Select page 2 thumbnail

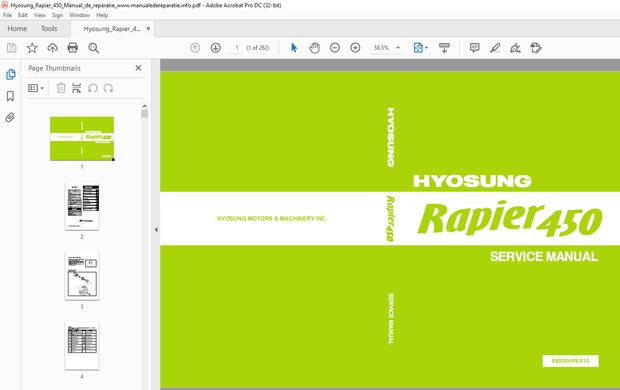(82, 206)
